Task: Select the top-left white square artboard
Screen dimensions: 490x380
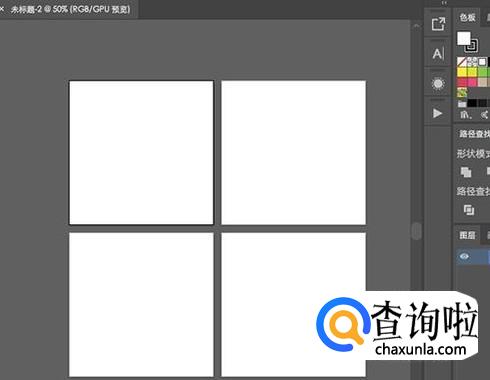Action: pyautogui.click(x=141, y=153)
